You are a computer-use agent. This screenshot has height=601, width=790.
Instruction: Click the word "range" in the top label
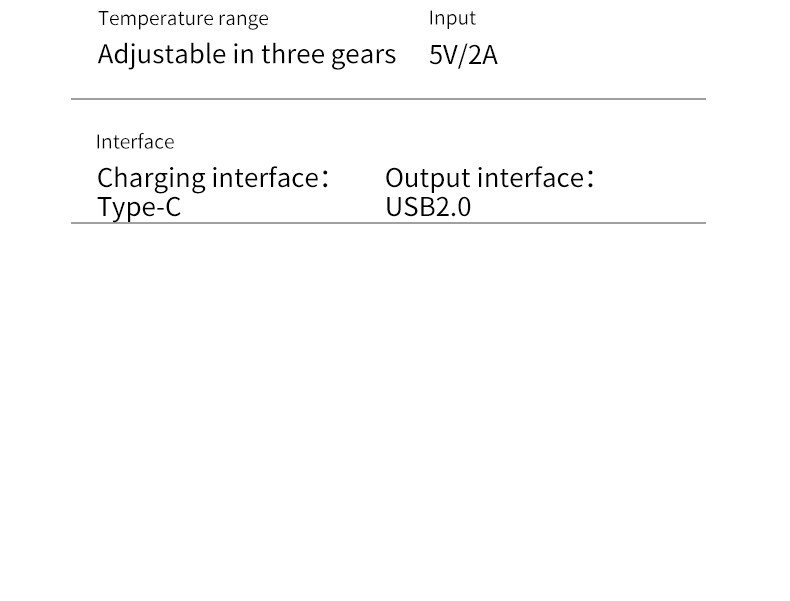pos(243,20)
